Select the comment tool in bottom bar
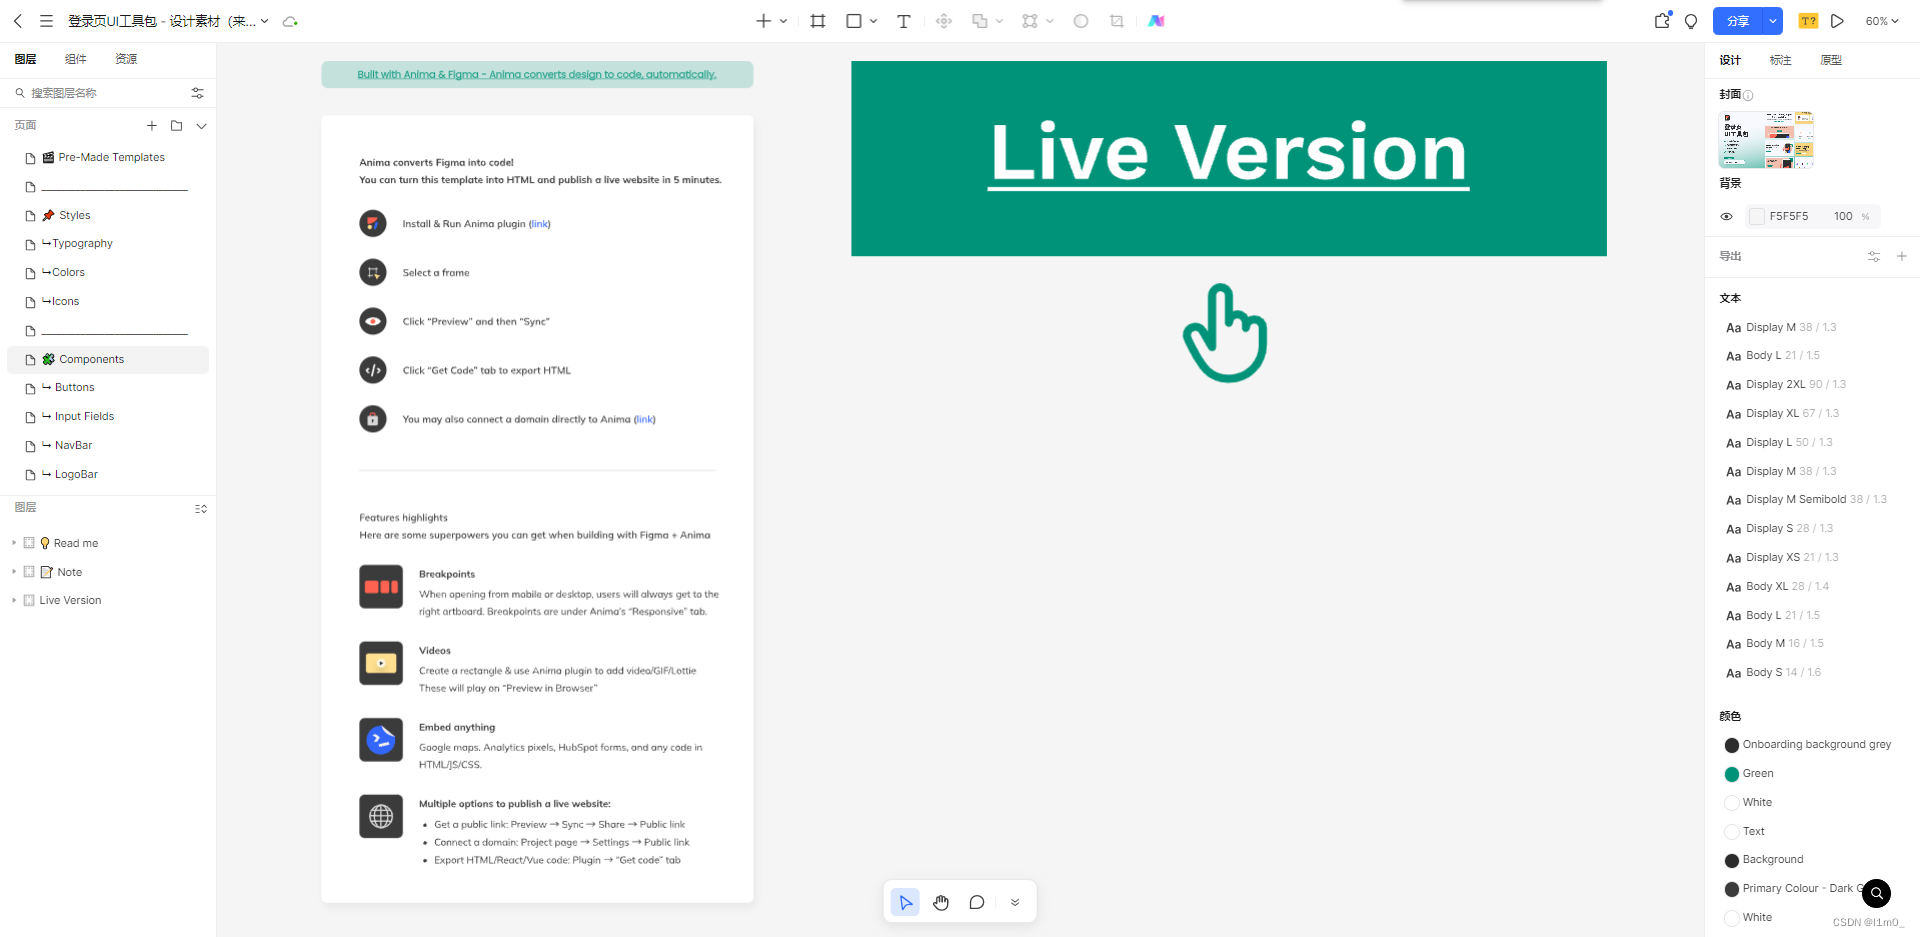The width and height of the screenshot is (1920, 937). [977, 902]
